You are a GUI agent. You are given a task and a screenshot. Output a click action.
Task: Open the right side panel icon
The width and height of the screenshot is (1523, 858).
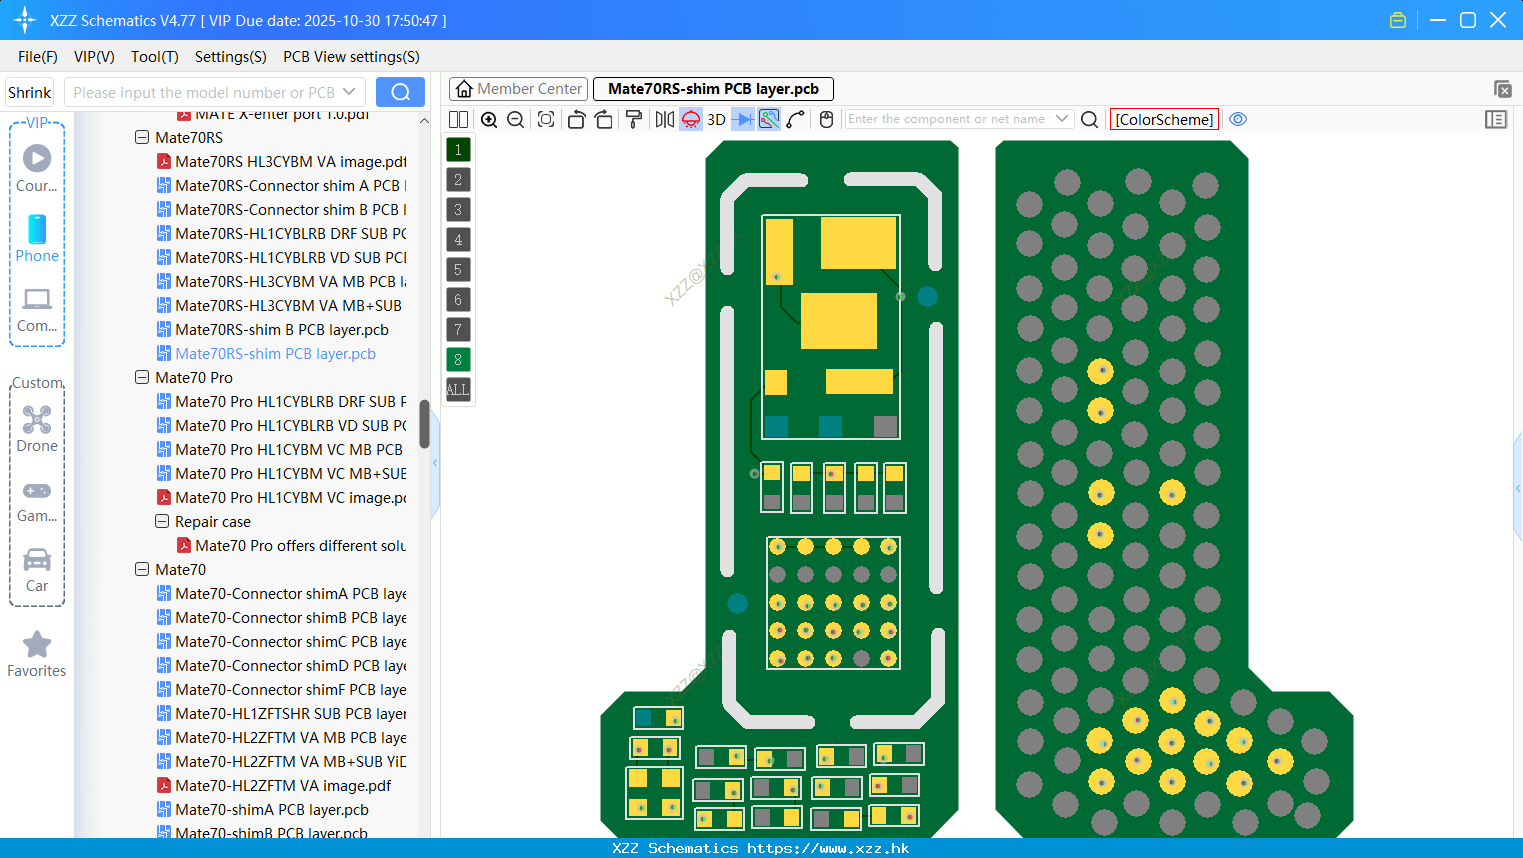point(1496,119)
